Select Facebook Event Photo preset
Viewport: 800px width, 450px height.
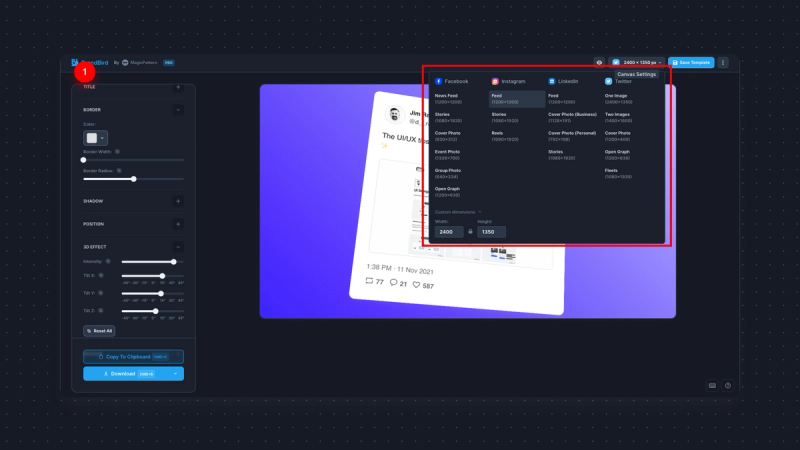point(449,155)
